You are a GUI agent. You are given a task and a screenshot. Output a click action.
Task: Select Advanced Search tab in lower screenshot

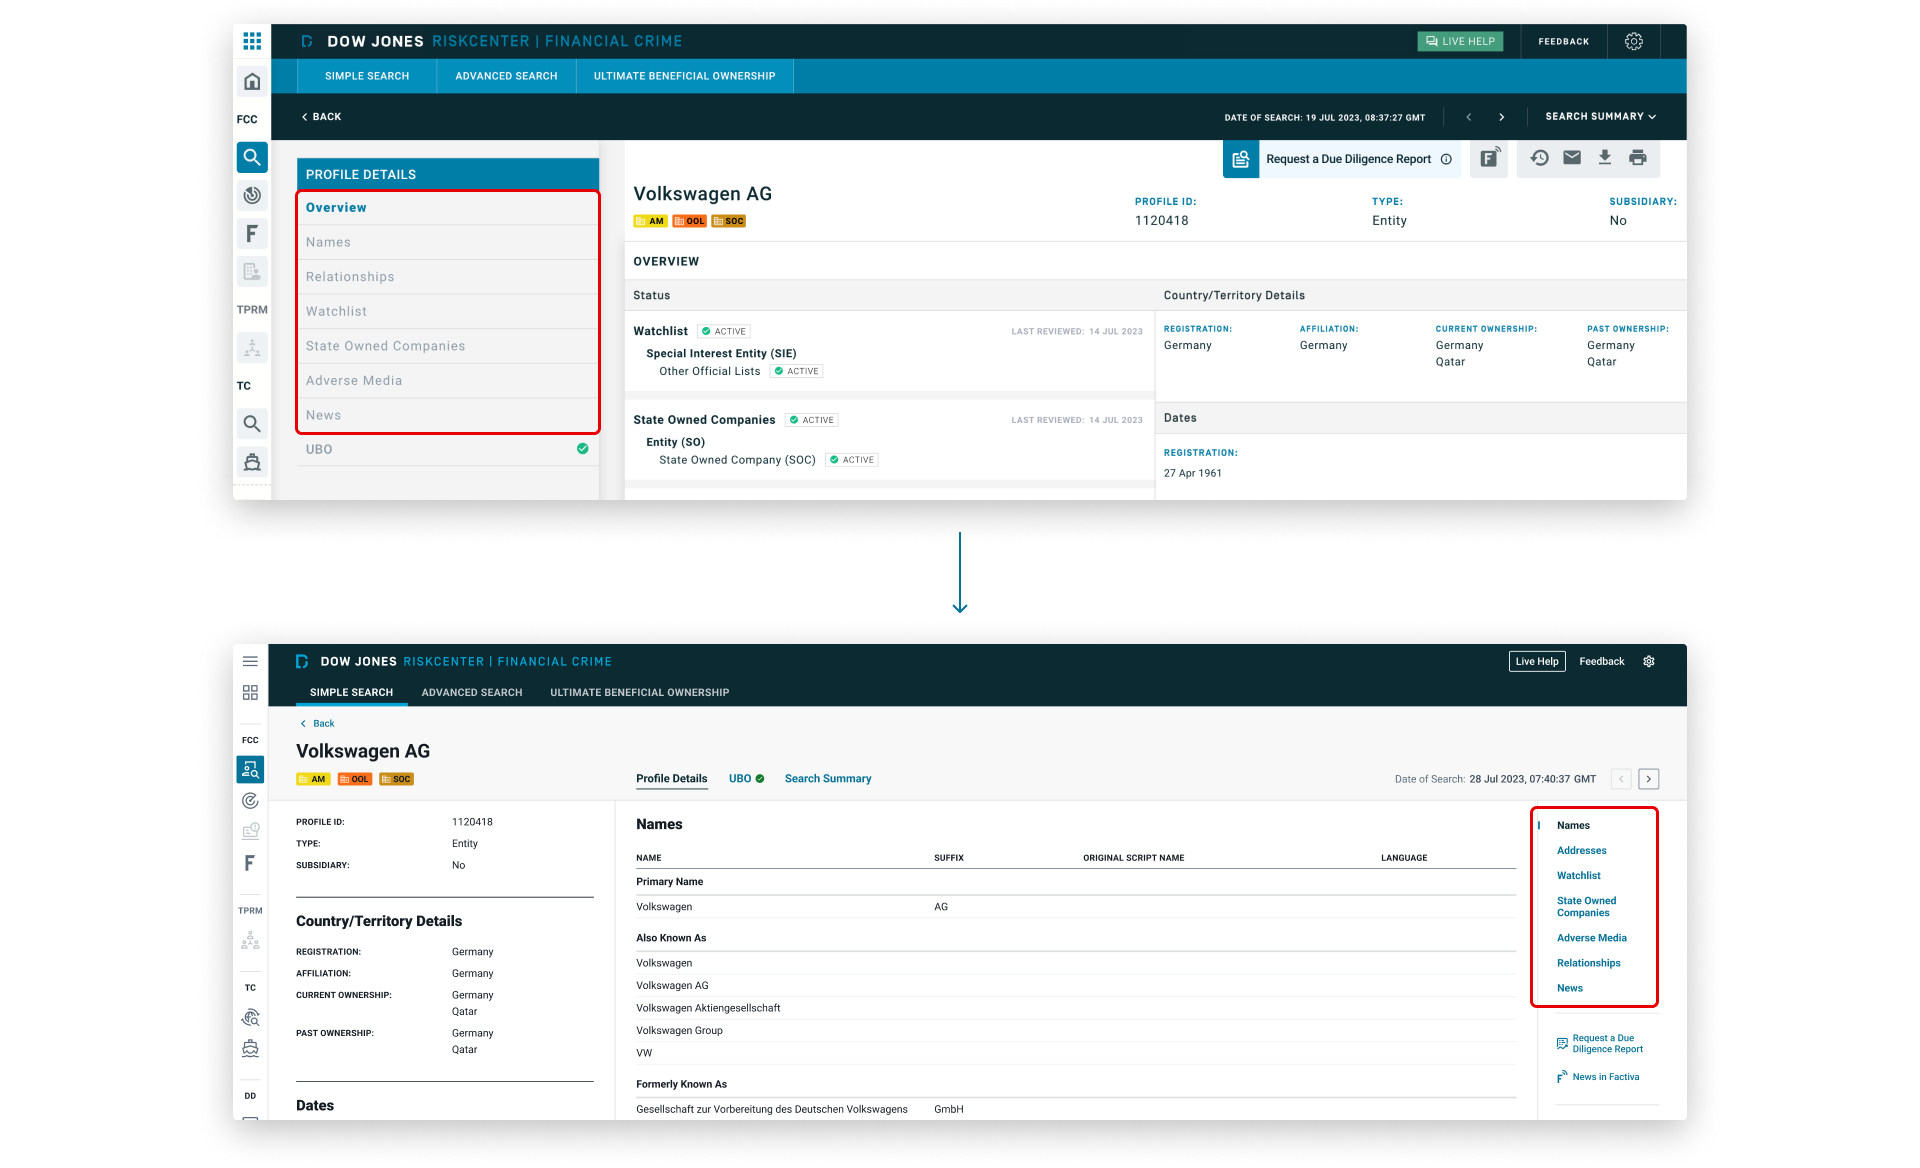(472, 692)
